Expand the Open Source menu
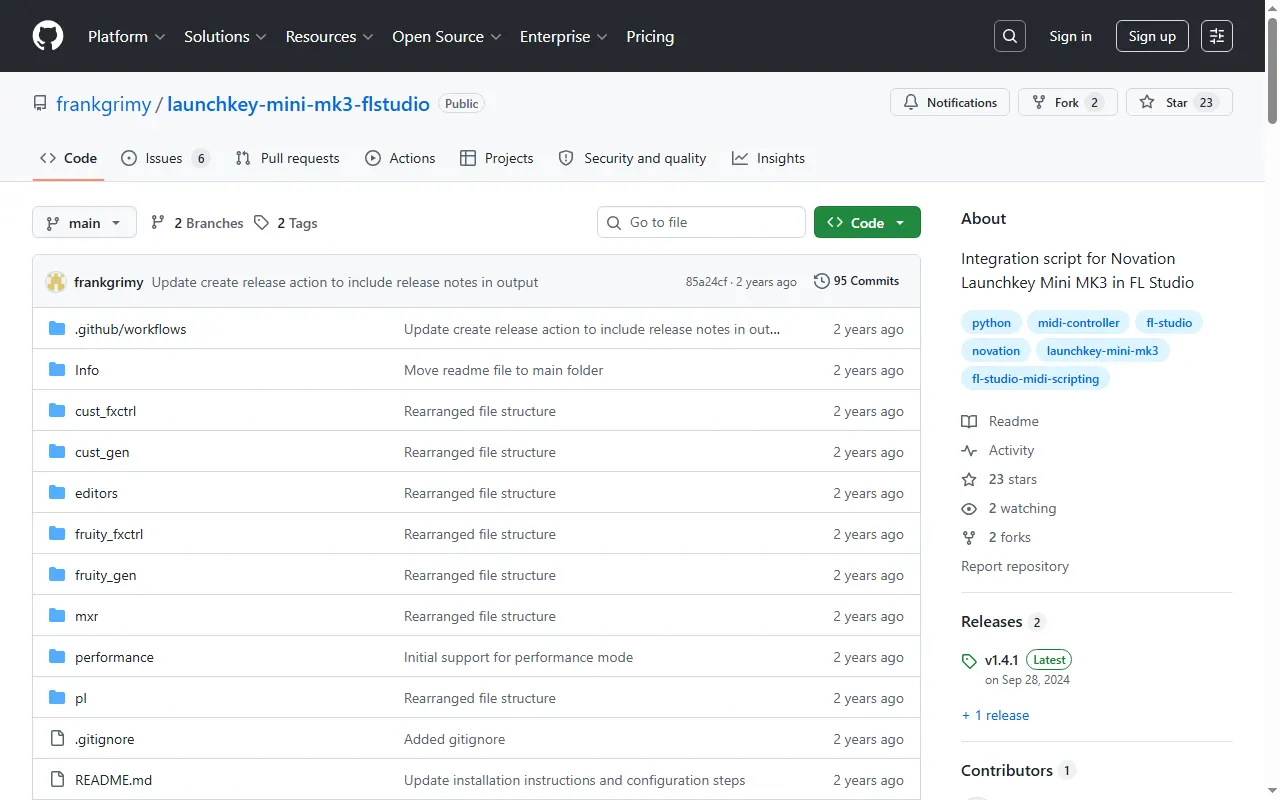 click(447, 36)
